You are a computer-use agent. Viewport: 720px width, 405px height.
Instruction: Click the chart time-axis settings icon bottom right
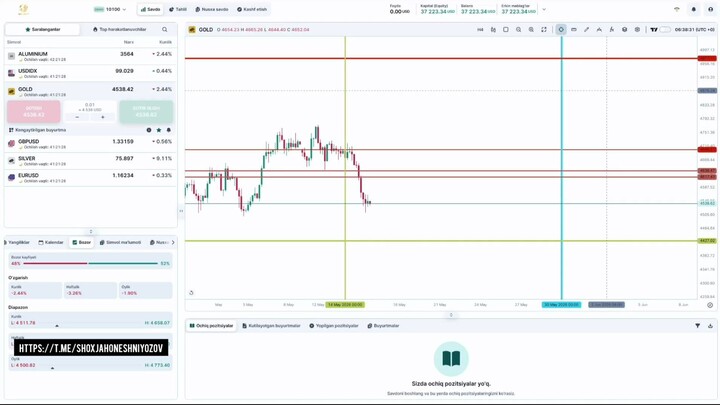coord(710,305)
